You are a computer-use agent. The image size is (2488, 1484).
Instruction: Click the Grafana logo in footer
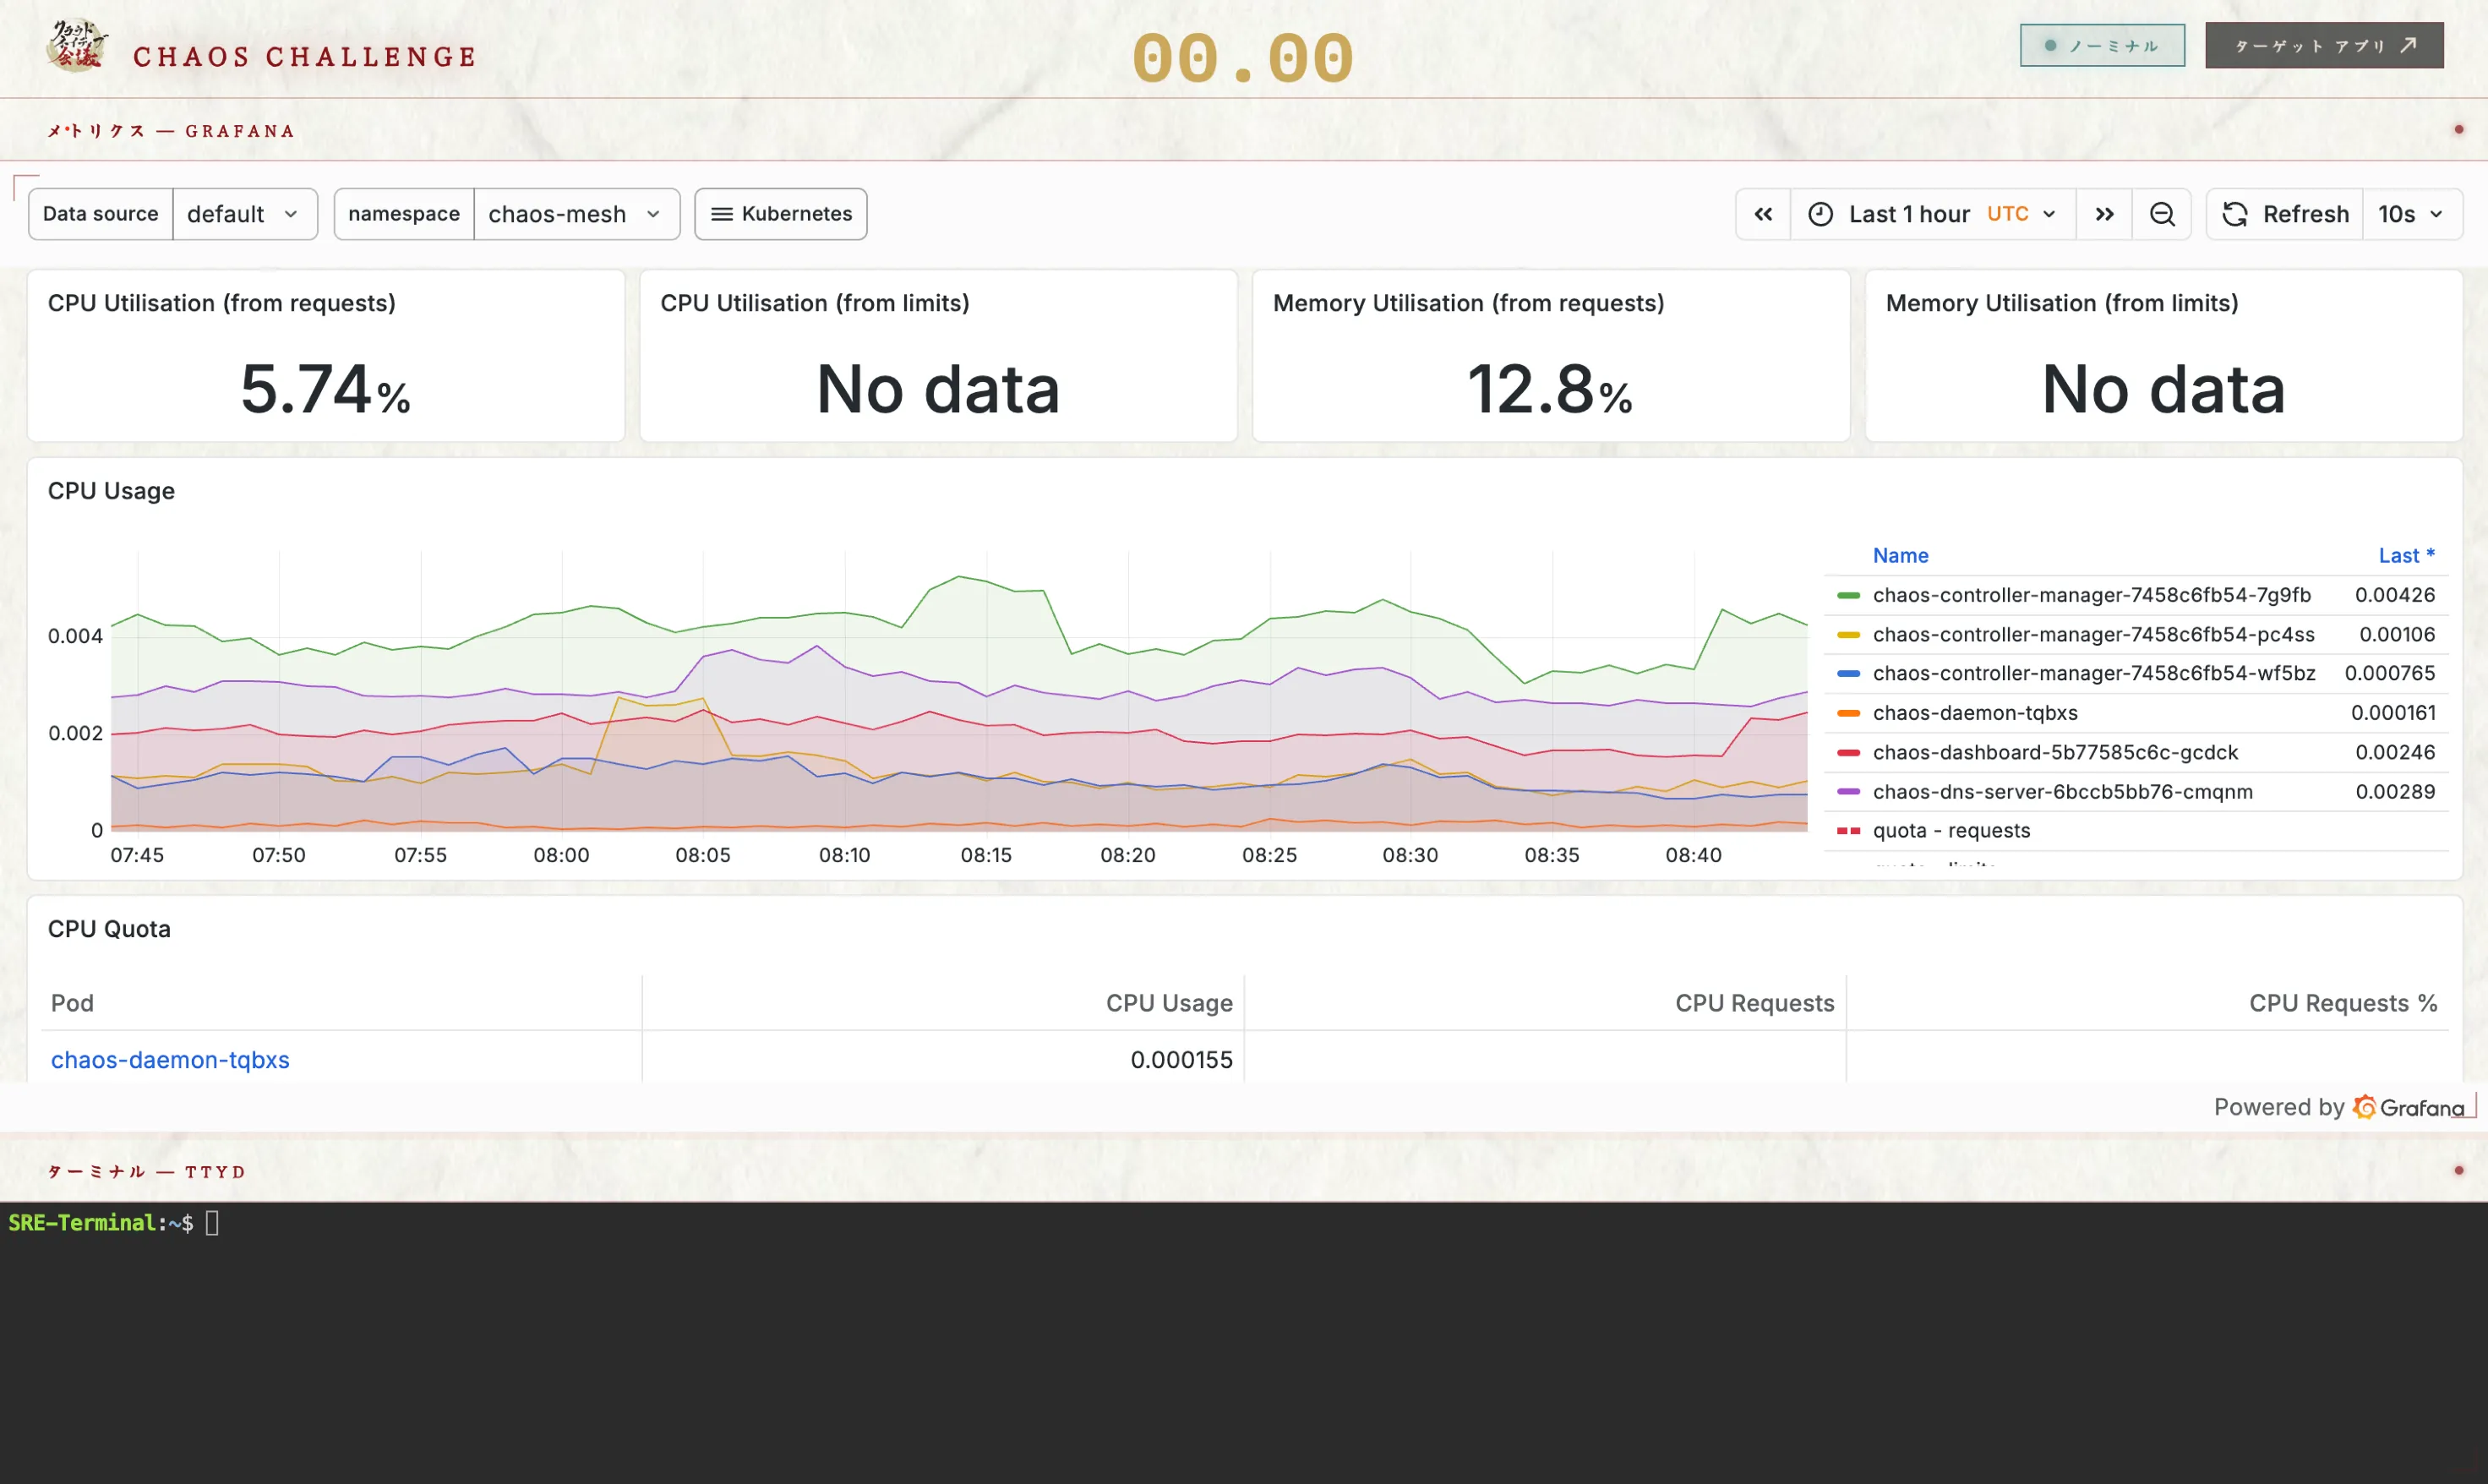click(x=2365, y=1107)
